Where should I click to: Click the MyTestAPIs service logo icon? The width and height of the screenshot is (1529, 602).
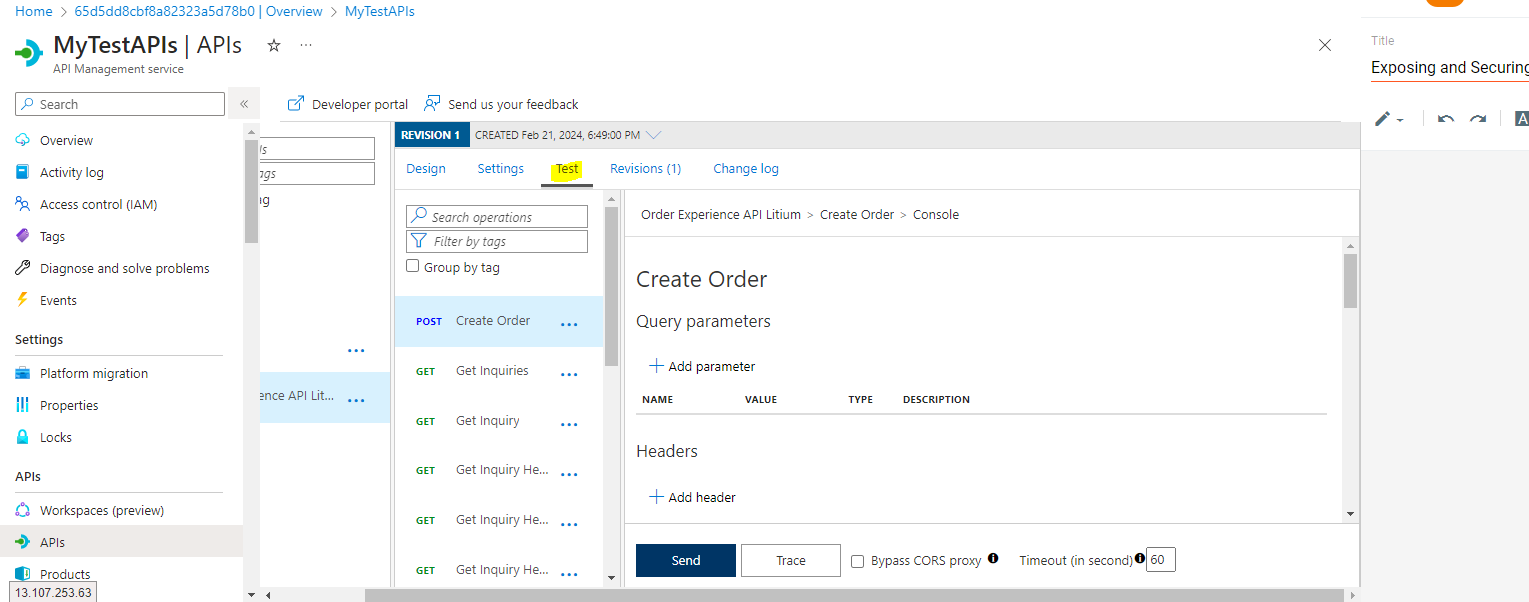tap(29, 52)
